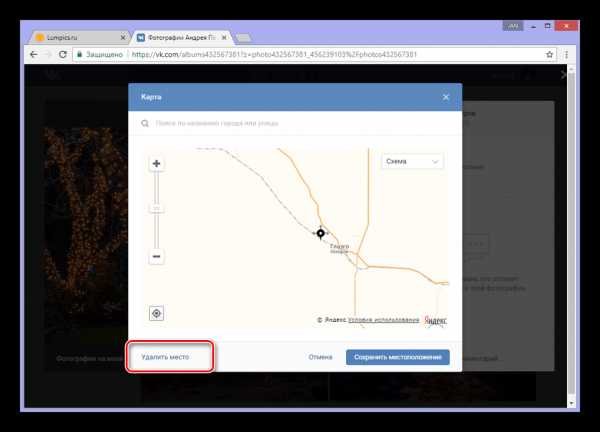The width and height of the screenshot is (600, 432).
Task: Click the page vertical scrollbar thumb
Action: 571,233
